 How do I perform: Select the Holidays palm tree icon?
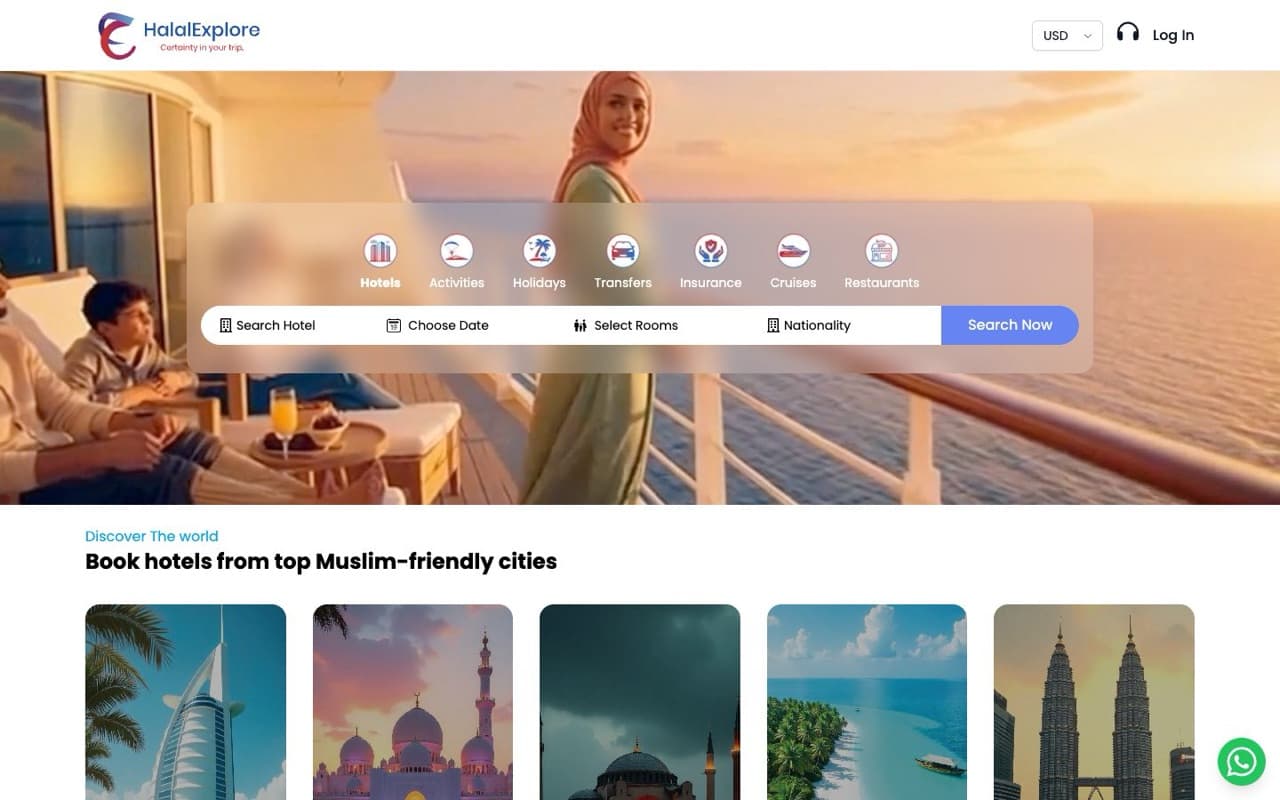click(539, 250)
